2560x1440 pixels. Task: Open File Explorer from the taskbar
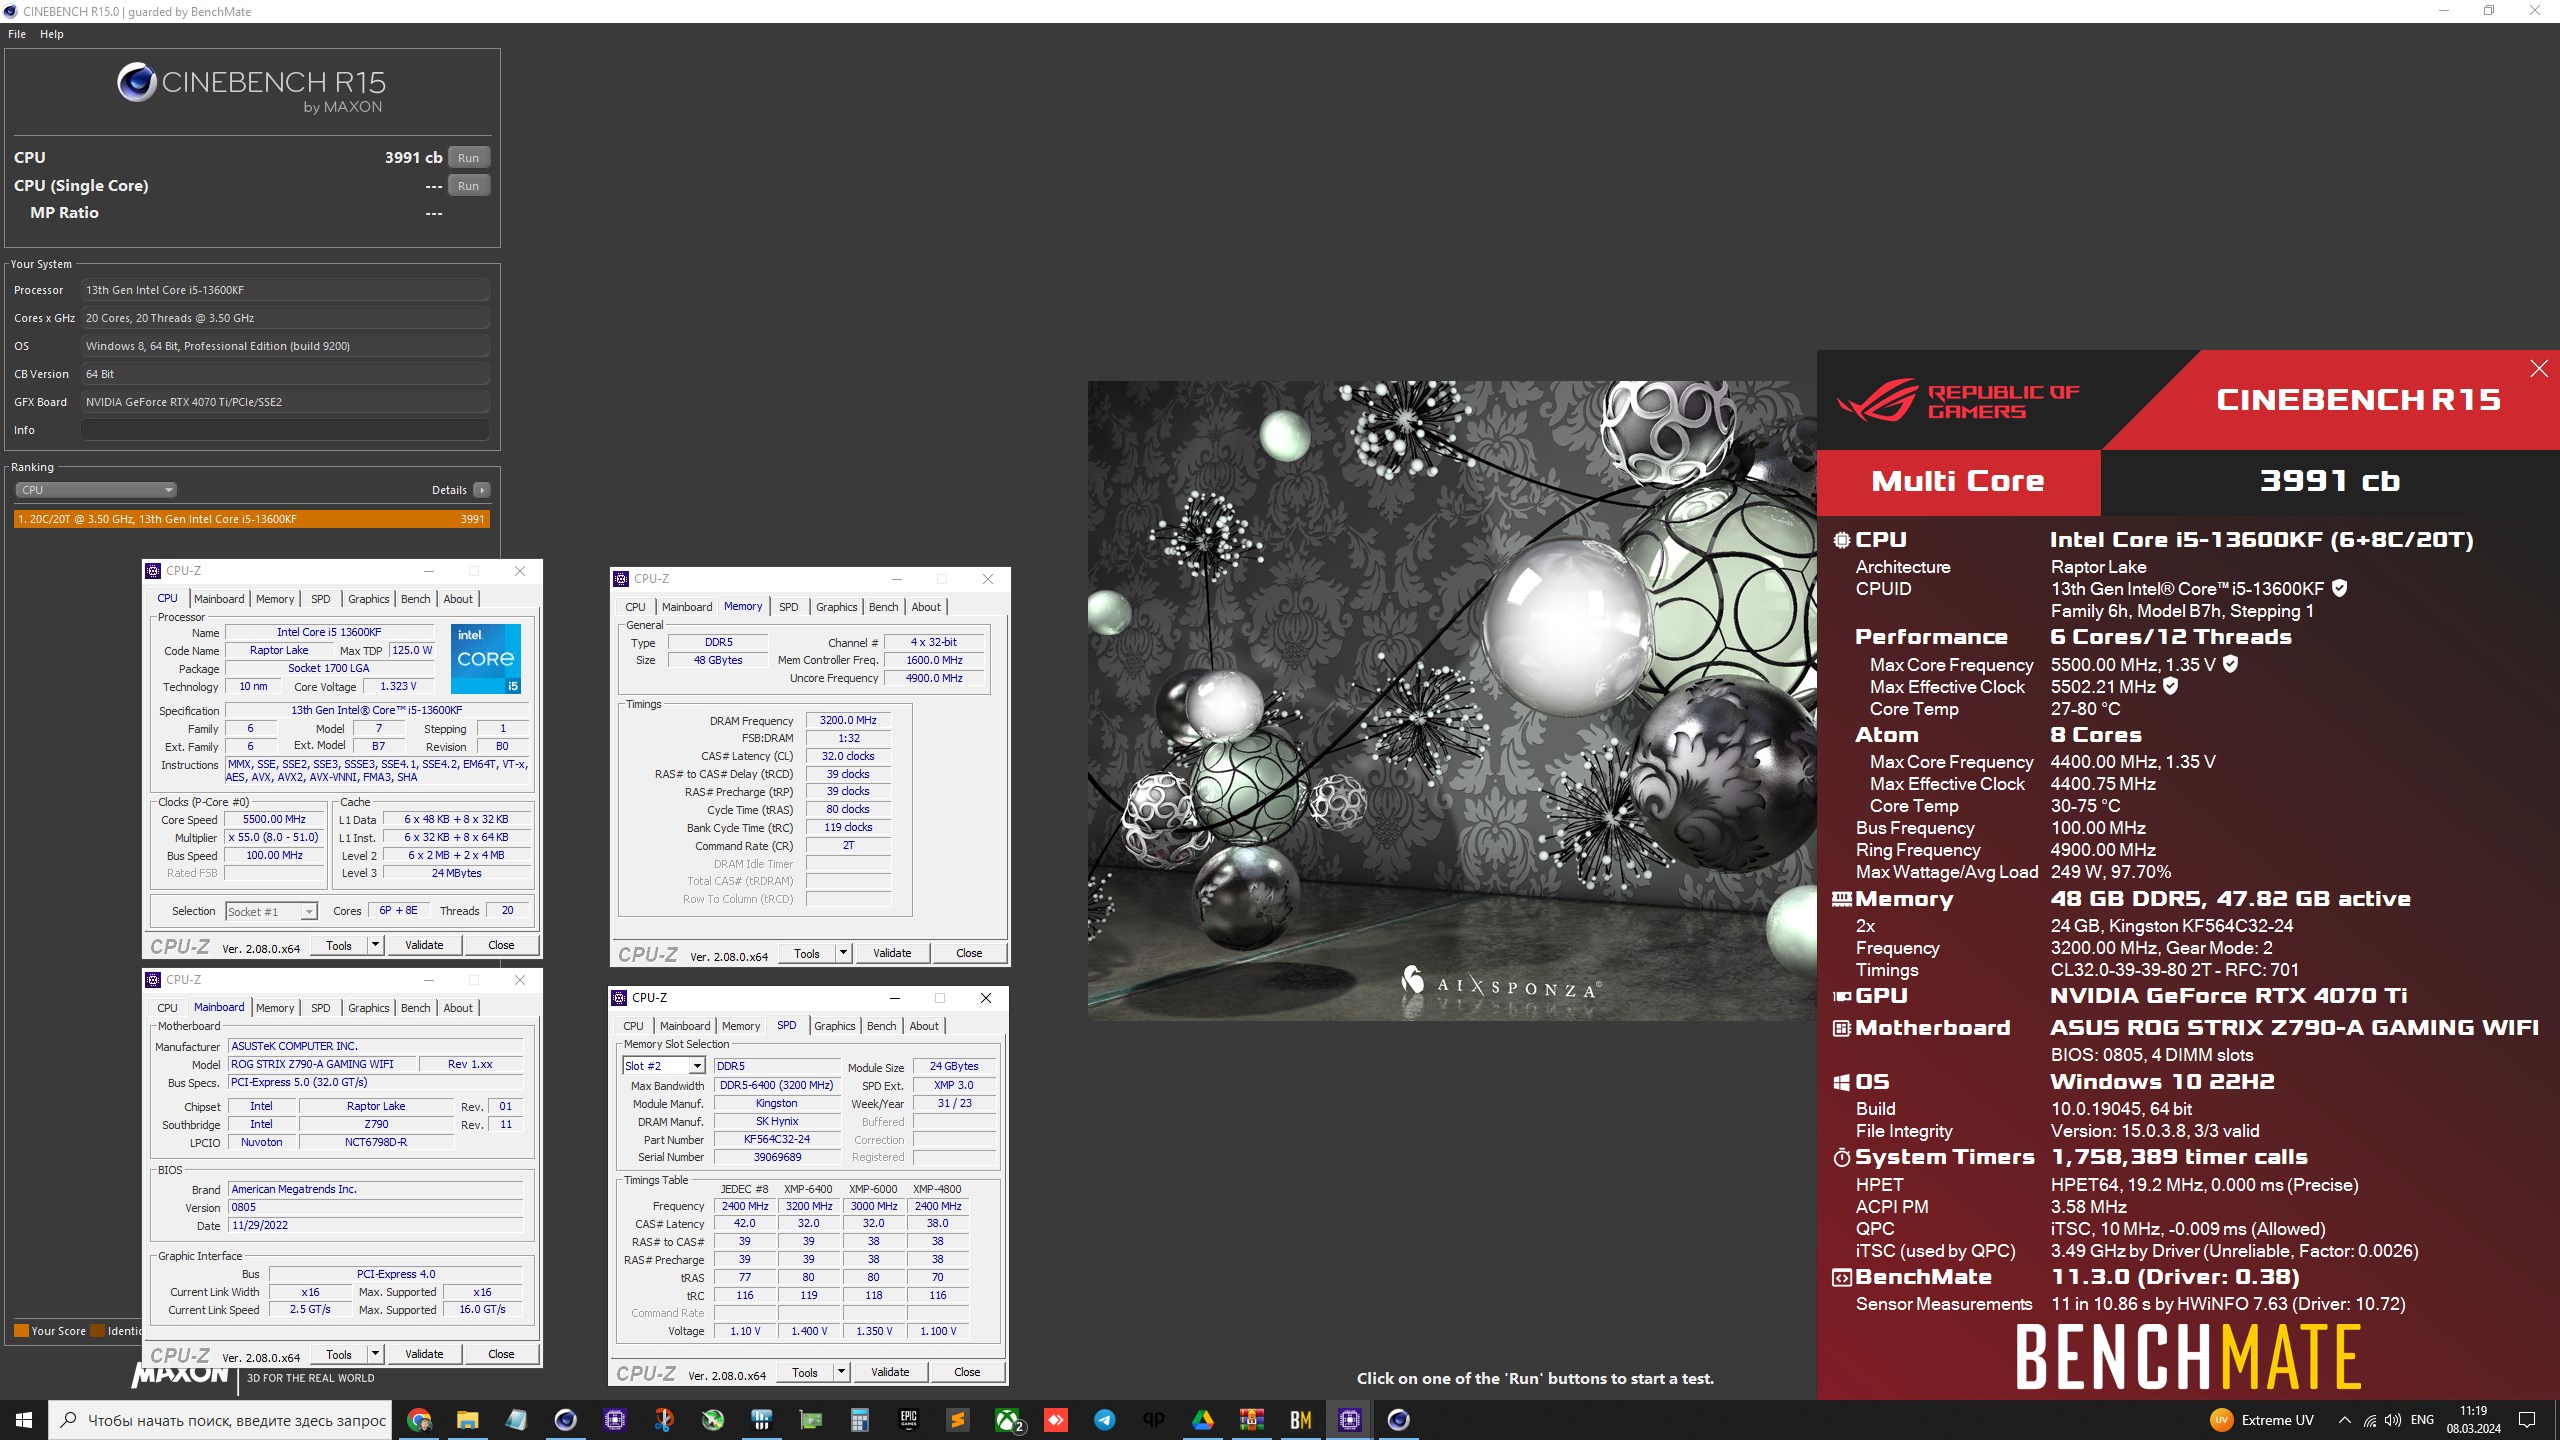point(467,1419)
